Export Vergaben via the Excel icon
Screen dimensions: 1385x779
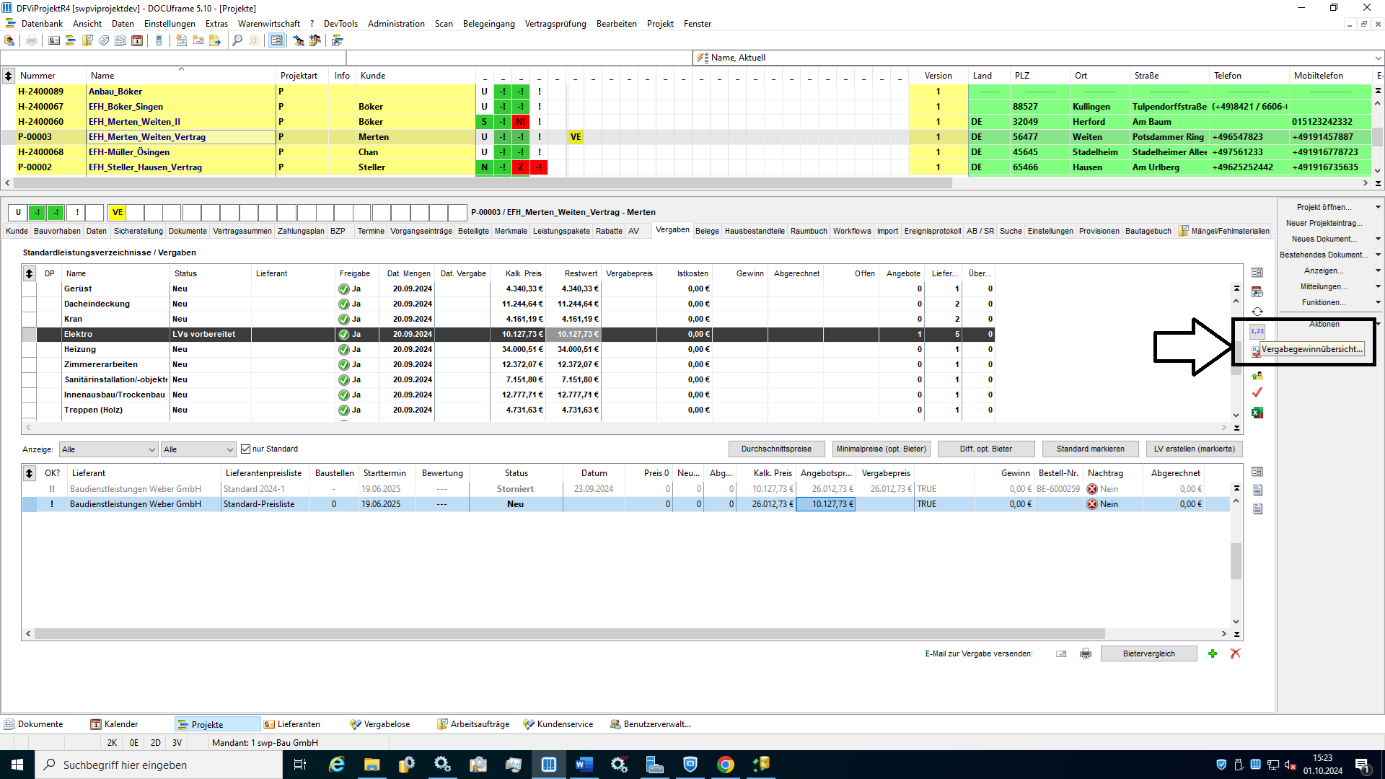pyautogui.click(x=1257, y=412)
